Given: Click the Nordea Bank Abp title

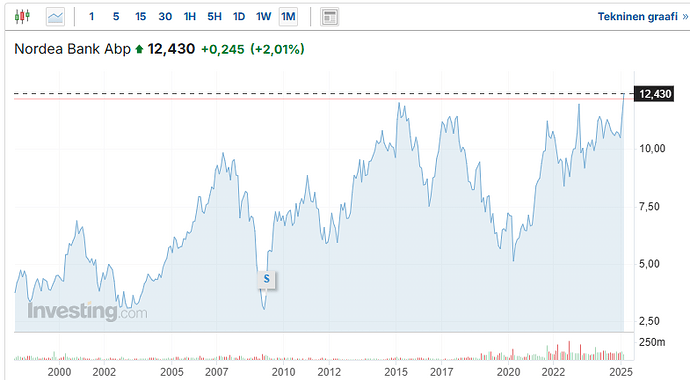Looking at the screenshot, I should (73, 49).
